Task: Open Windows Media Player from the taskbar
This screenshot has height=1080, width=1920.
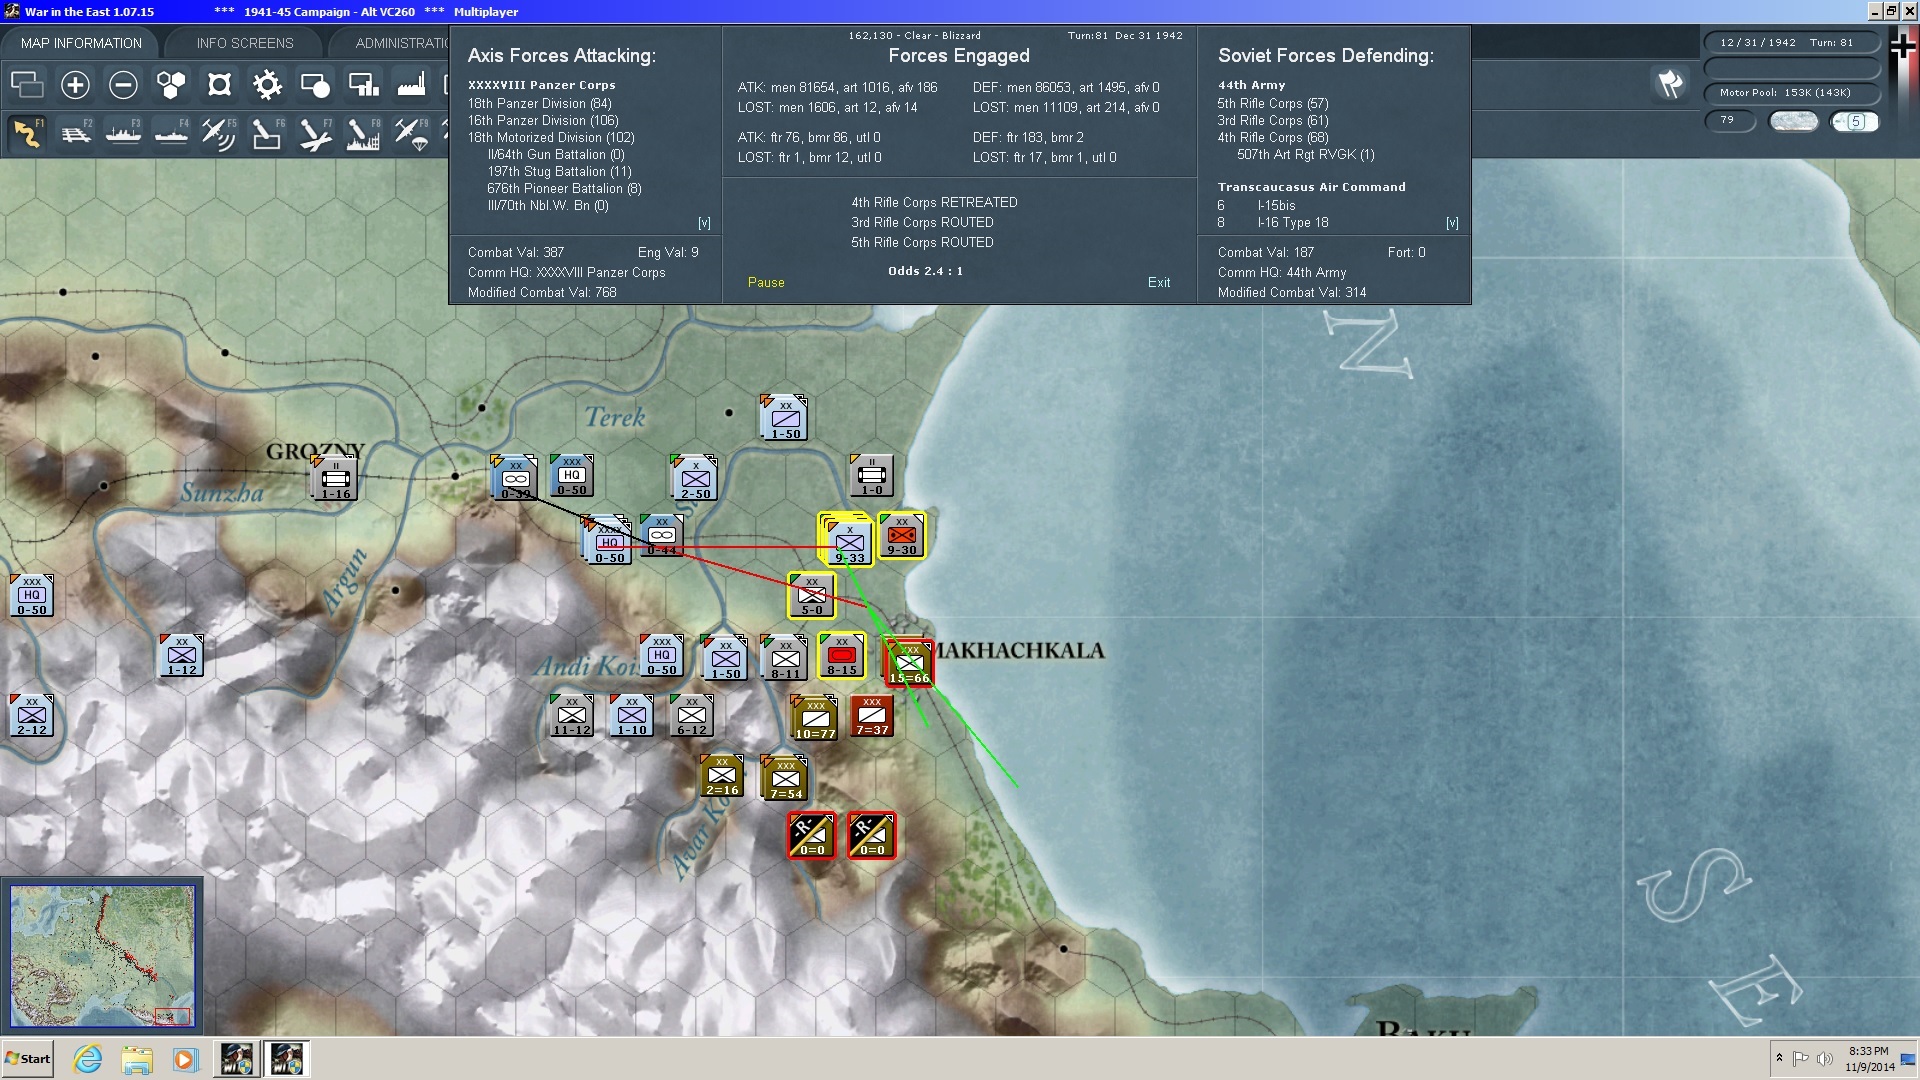Action: [186, 1059]
